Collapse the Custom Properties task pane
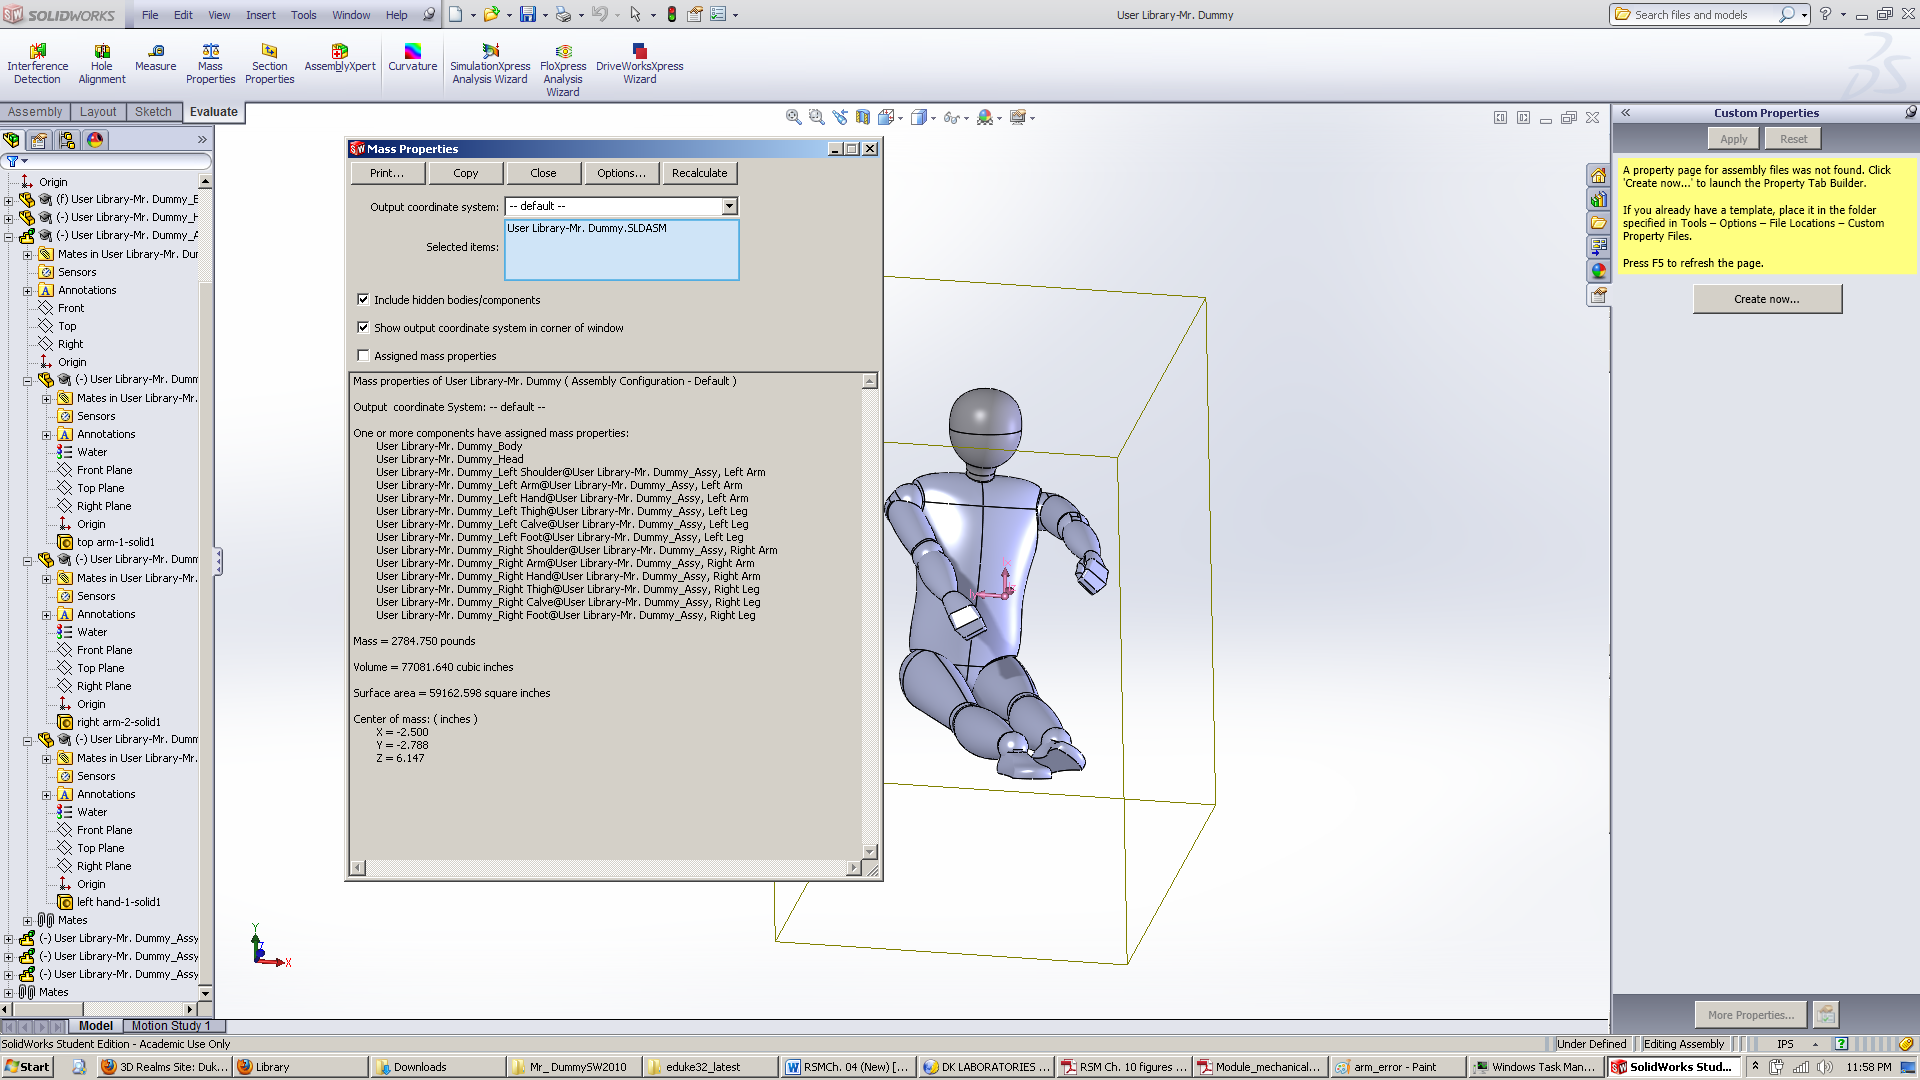The width and height of the screenshot is (1920, 1080). click(1626, 113)
